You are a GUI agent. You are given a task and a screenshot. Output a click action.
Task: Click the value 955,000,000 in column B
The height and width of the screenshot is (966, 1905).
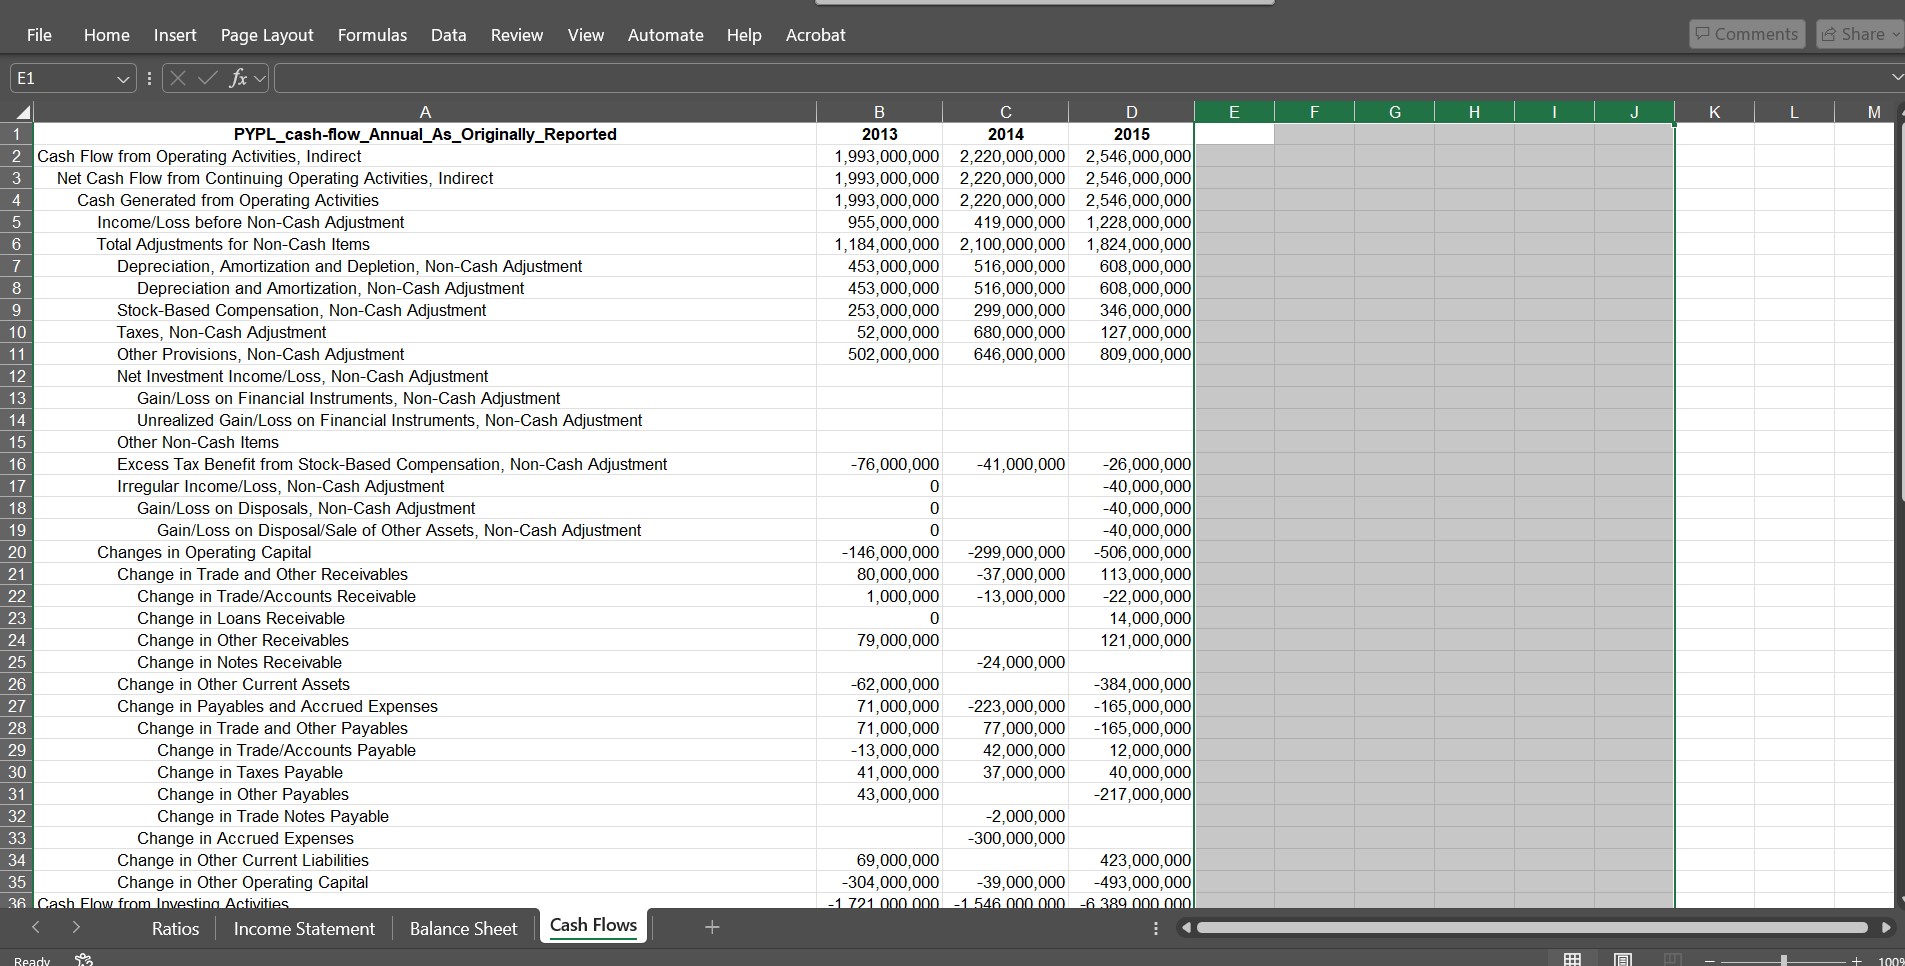pyautogui.click(x=879, y=222)
